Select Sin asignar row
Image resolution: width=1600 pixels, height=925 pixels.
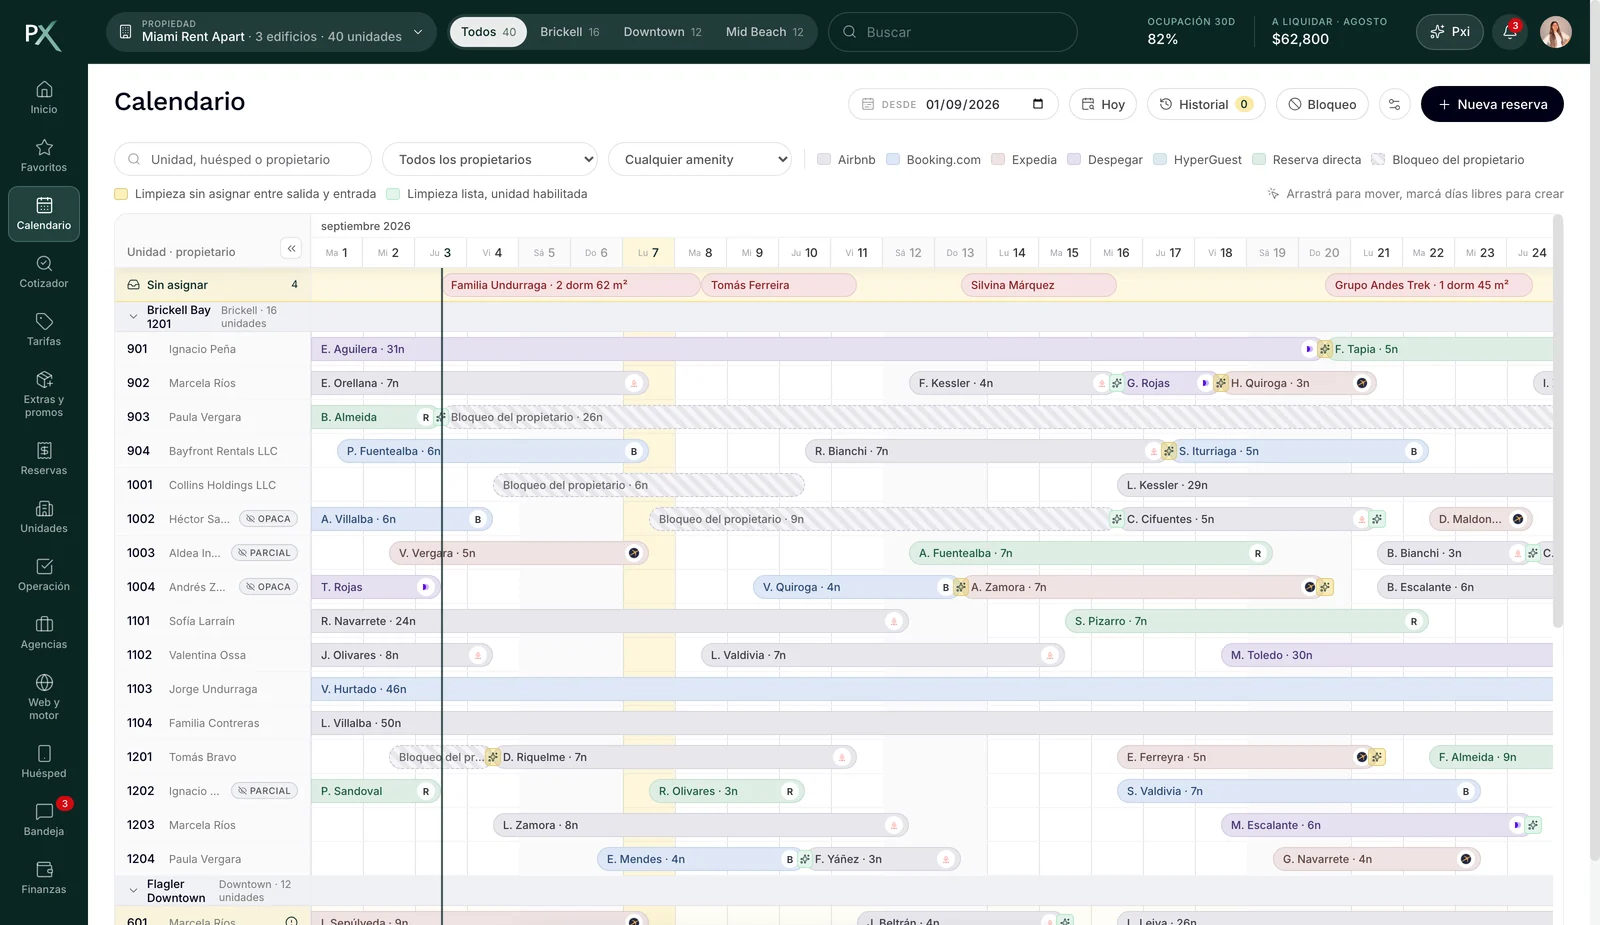tap(212, 285)
